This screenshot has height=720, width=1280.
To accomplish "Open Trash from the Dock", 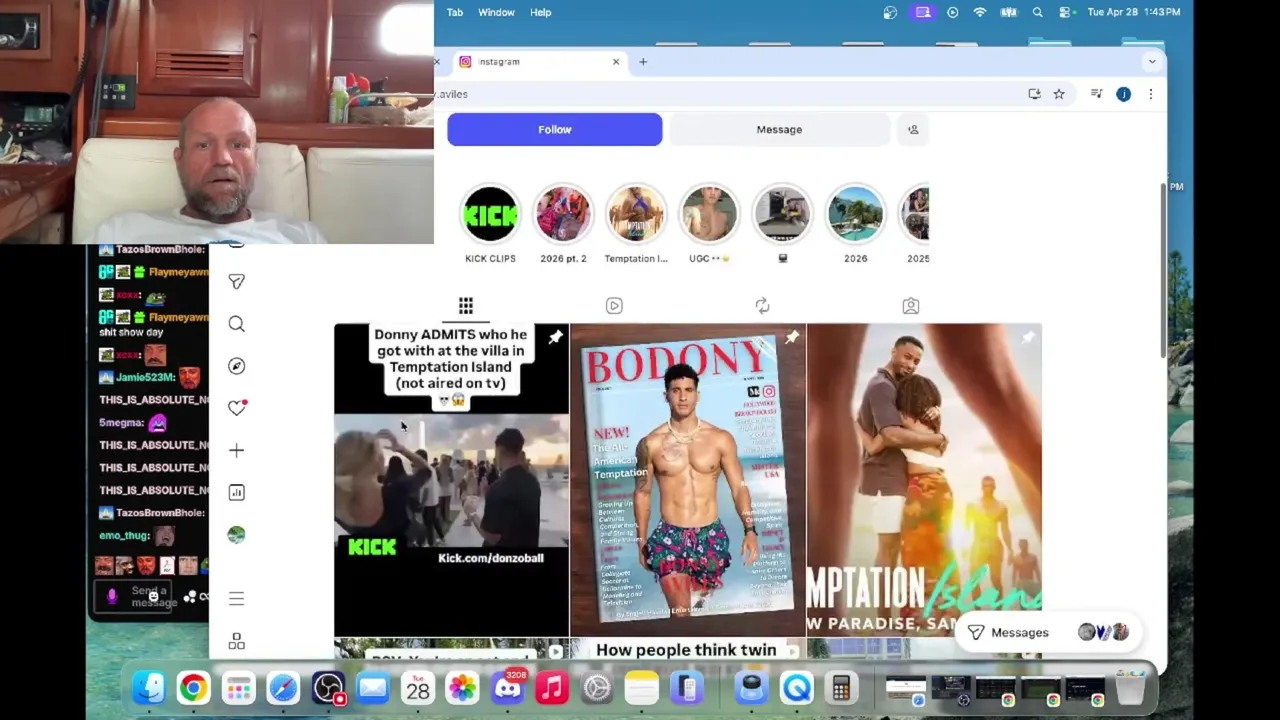I will click(x=1130, y=688).
